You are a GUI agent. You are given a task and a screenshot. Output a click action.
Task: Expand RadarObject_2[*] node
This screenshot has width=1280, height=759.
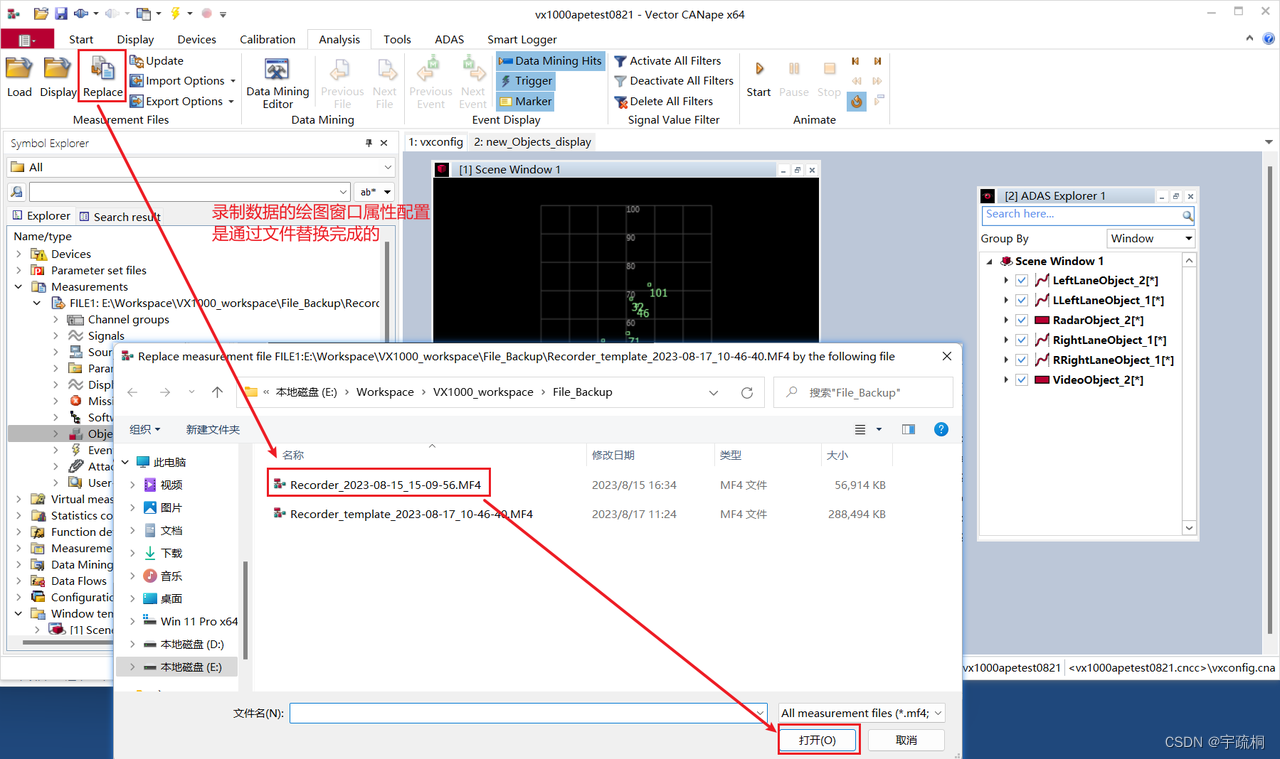click(x=1006, y=321)
